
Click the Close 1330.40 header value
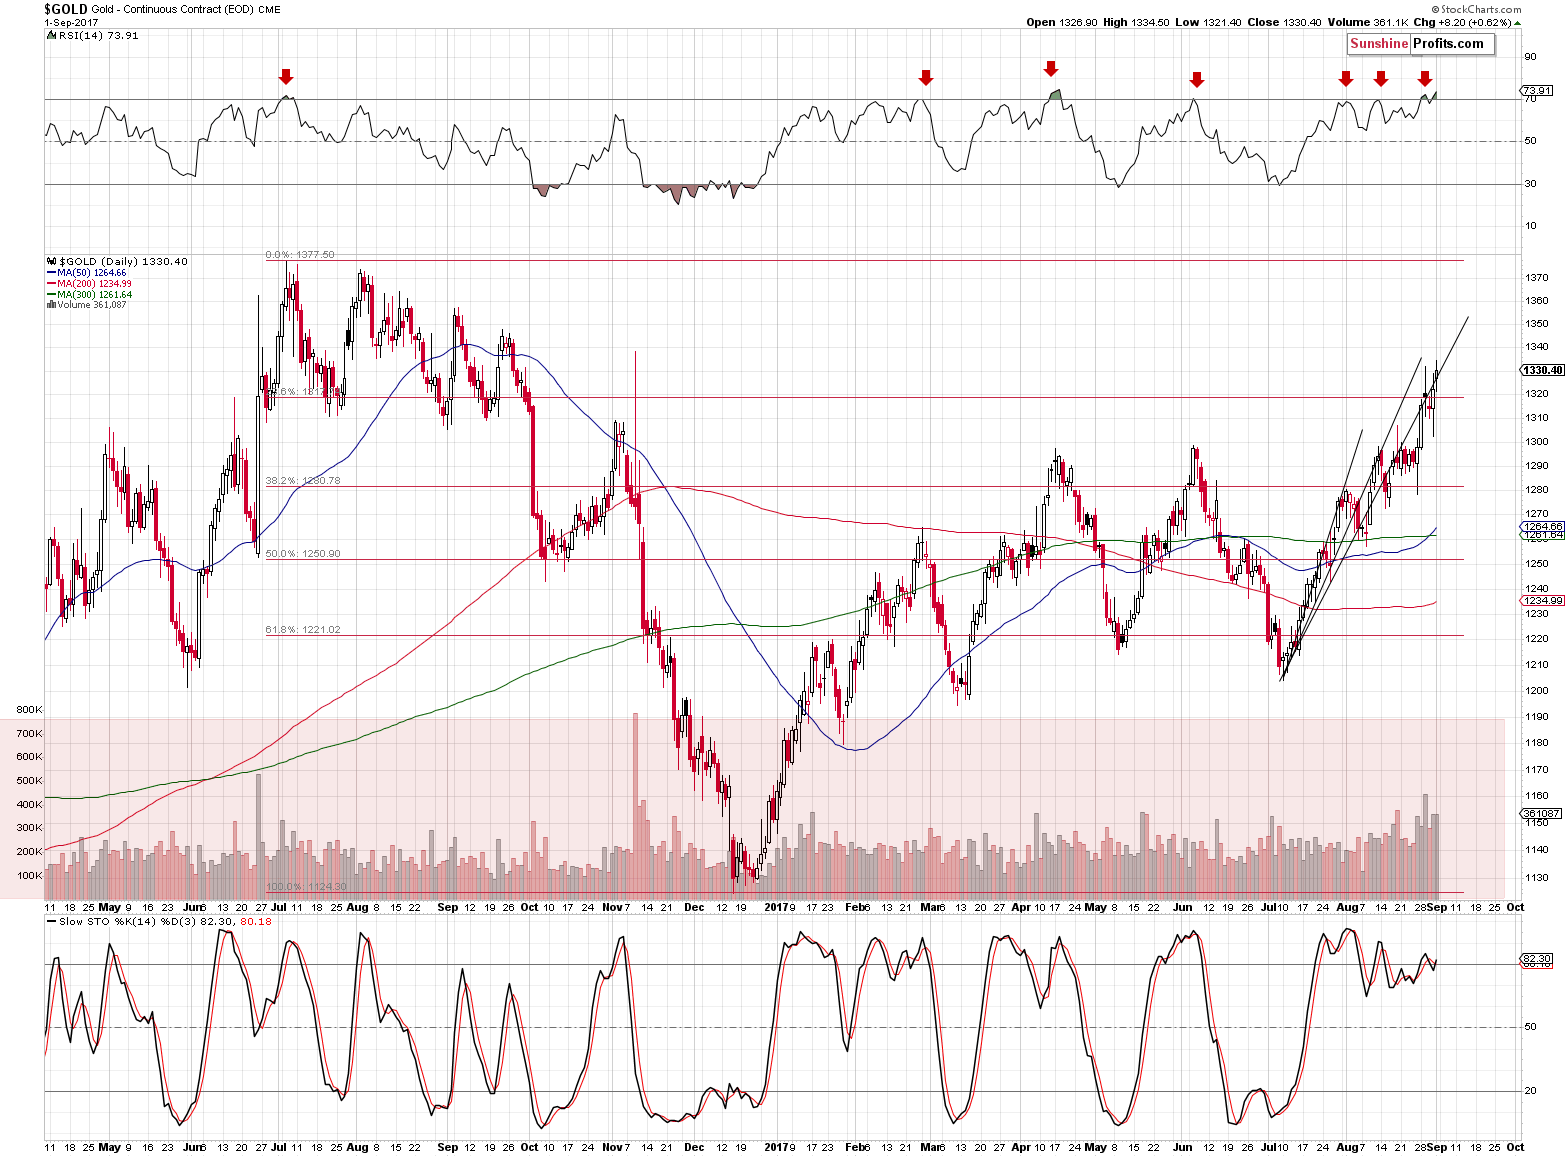pos(1282,22)
